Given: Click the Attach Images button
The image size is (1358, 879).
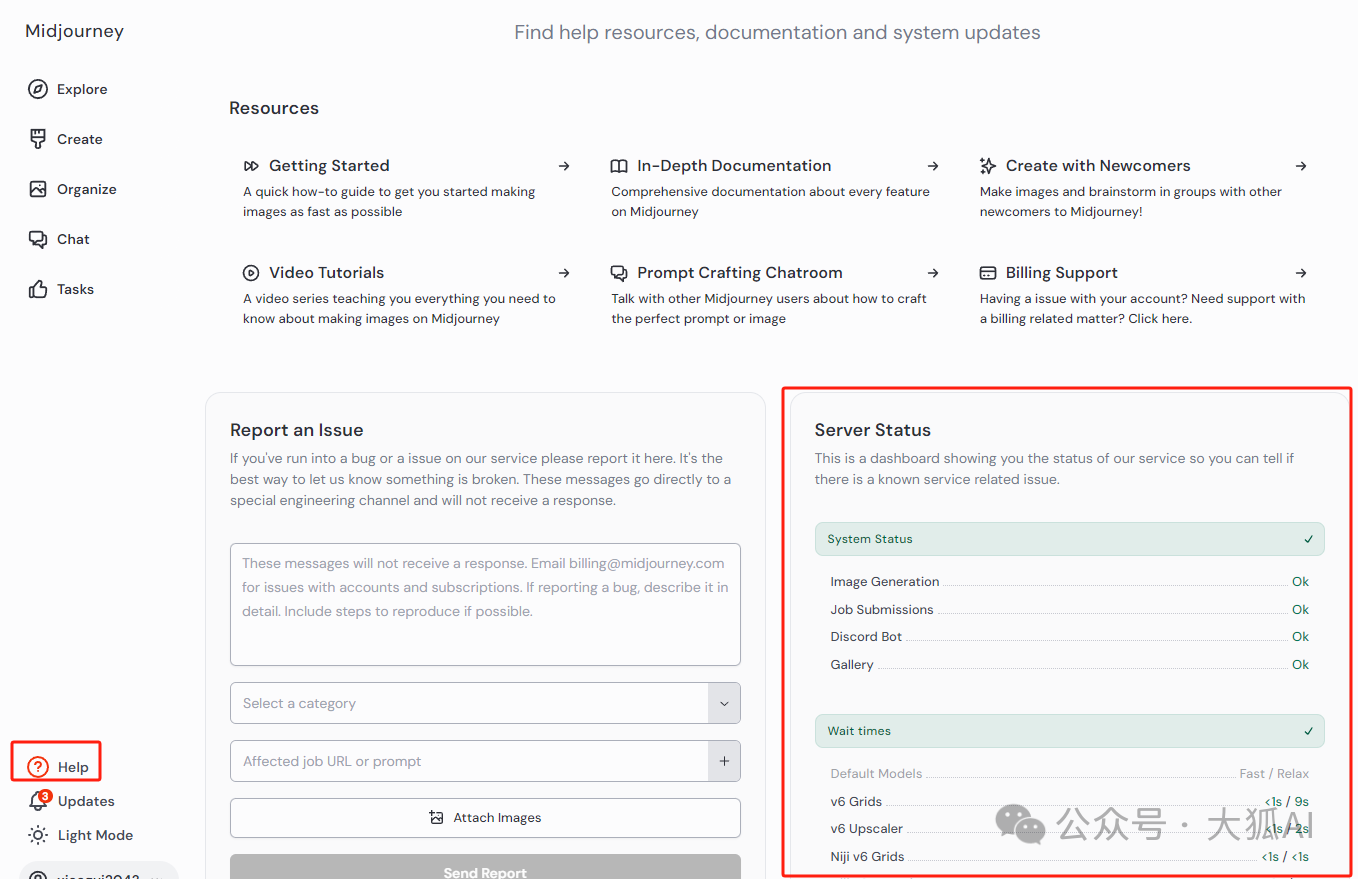Looking at the screenshot, I should [x=485, y=818].
